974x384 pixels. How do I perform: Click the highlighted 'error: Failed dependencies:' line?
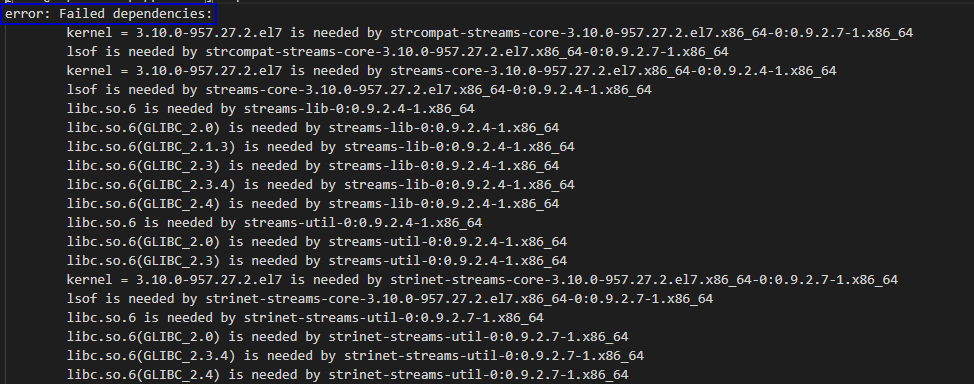(108, 14)
